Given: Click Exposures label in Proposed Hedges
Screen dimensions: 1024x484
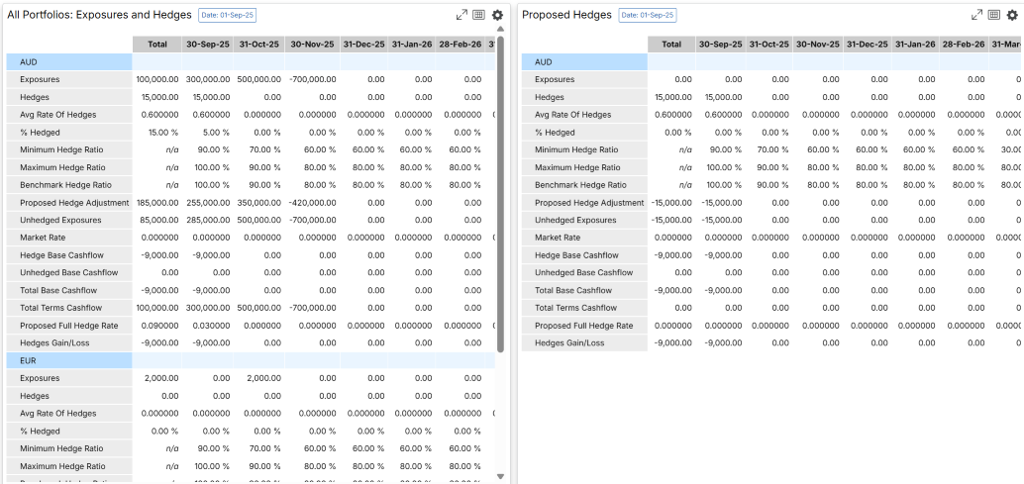Looking at the screenshot, I should [x=555, y=80].
